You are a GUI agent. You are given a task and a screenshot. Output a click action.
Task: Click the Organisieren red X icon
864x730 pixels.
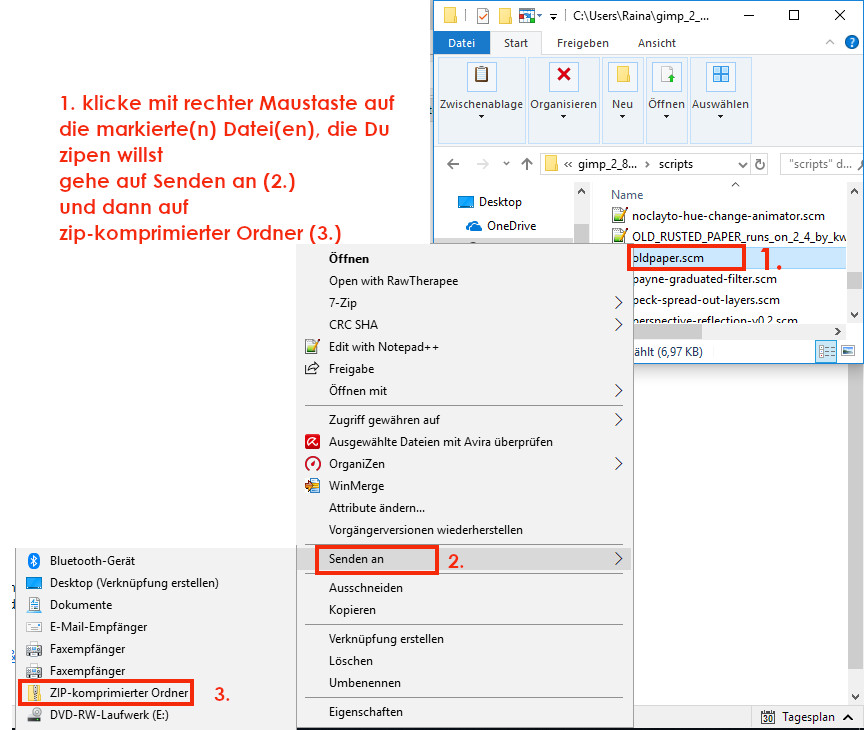[x=564, y=75]
